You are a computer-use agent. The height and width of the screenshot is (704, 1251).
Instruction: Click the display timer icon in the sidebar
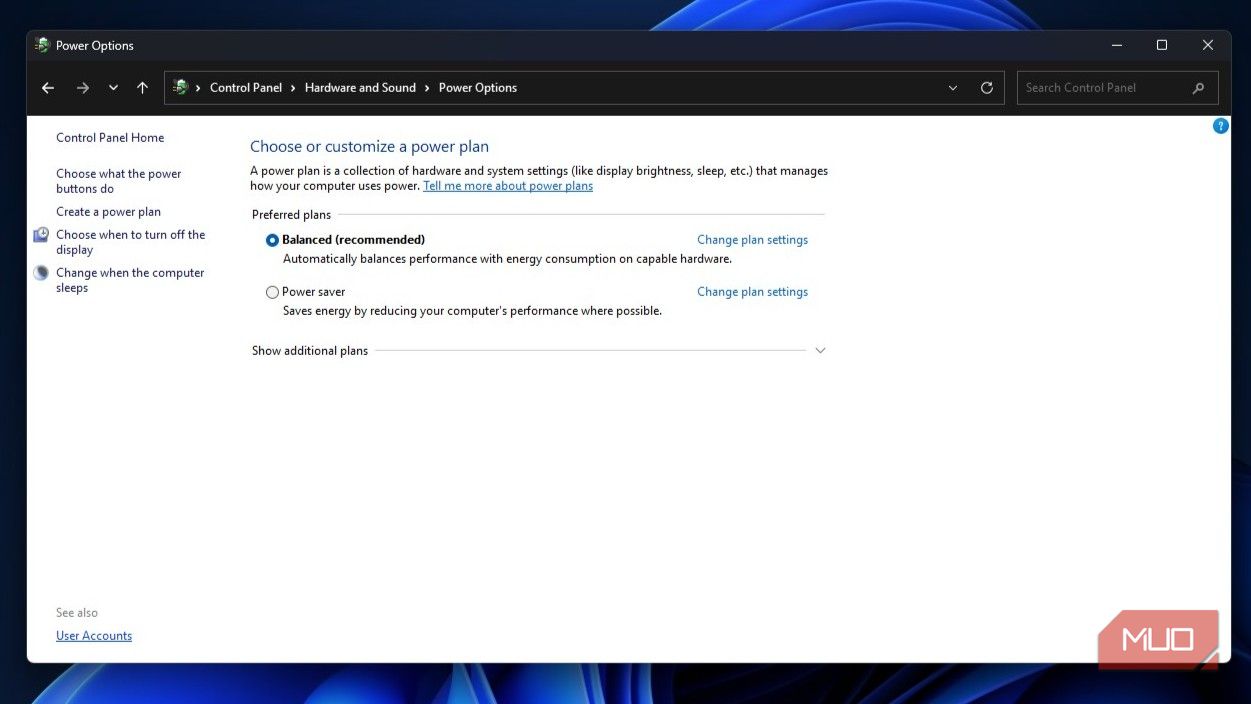tap(41, 235)
